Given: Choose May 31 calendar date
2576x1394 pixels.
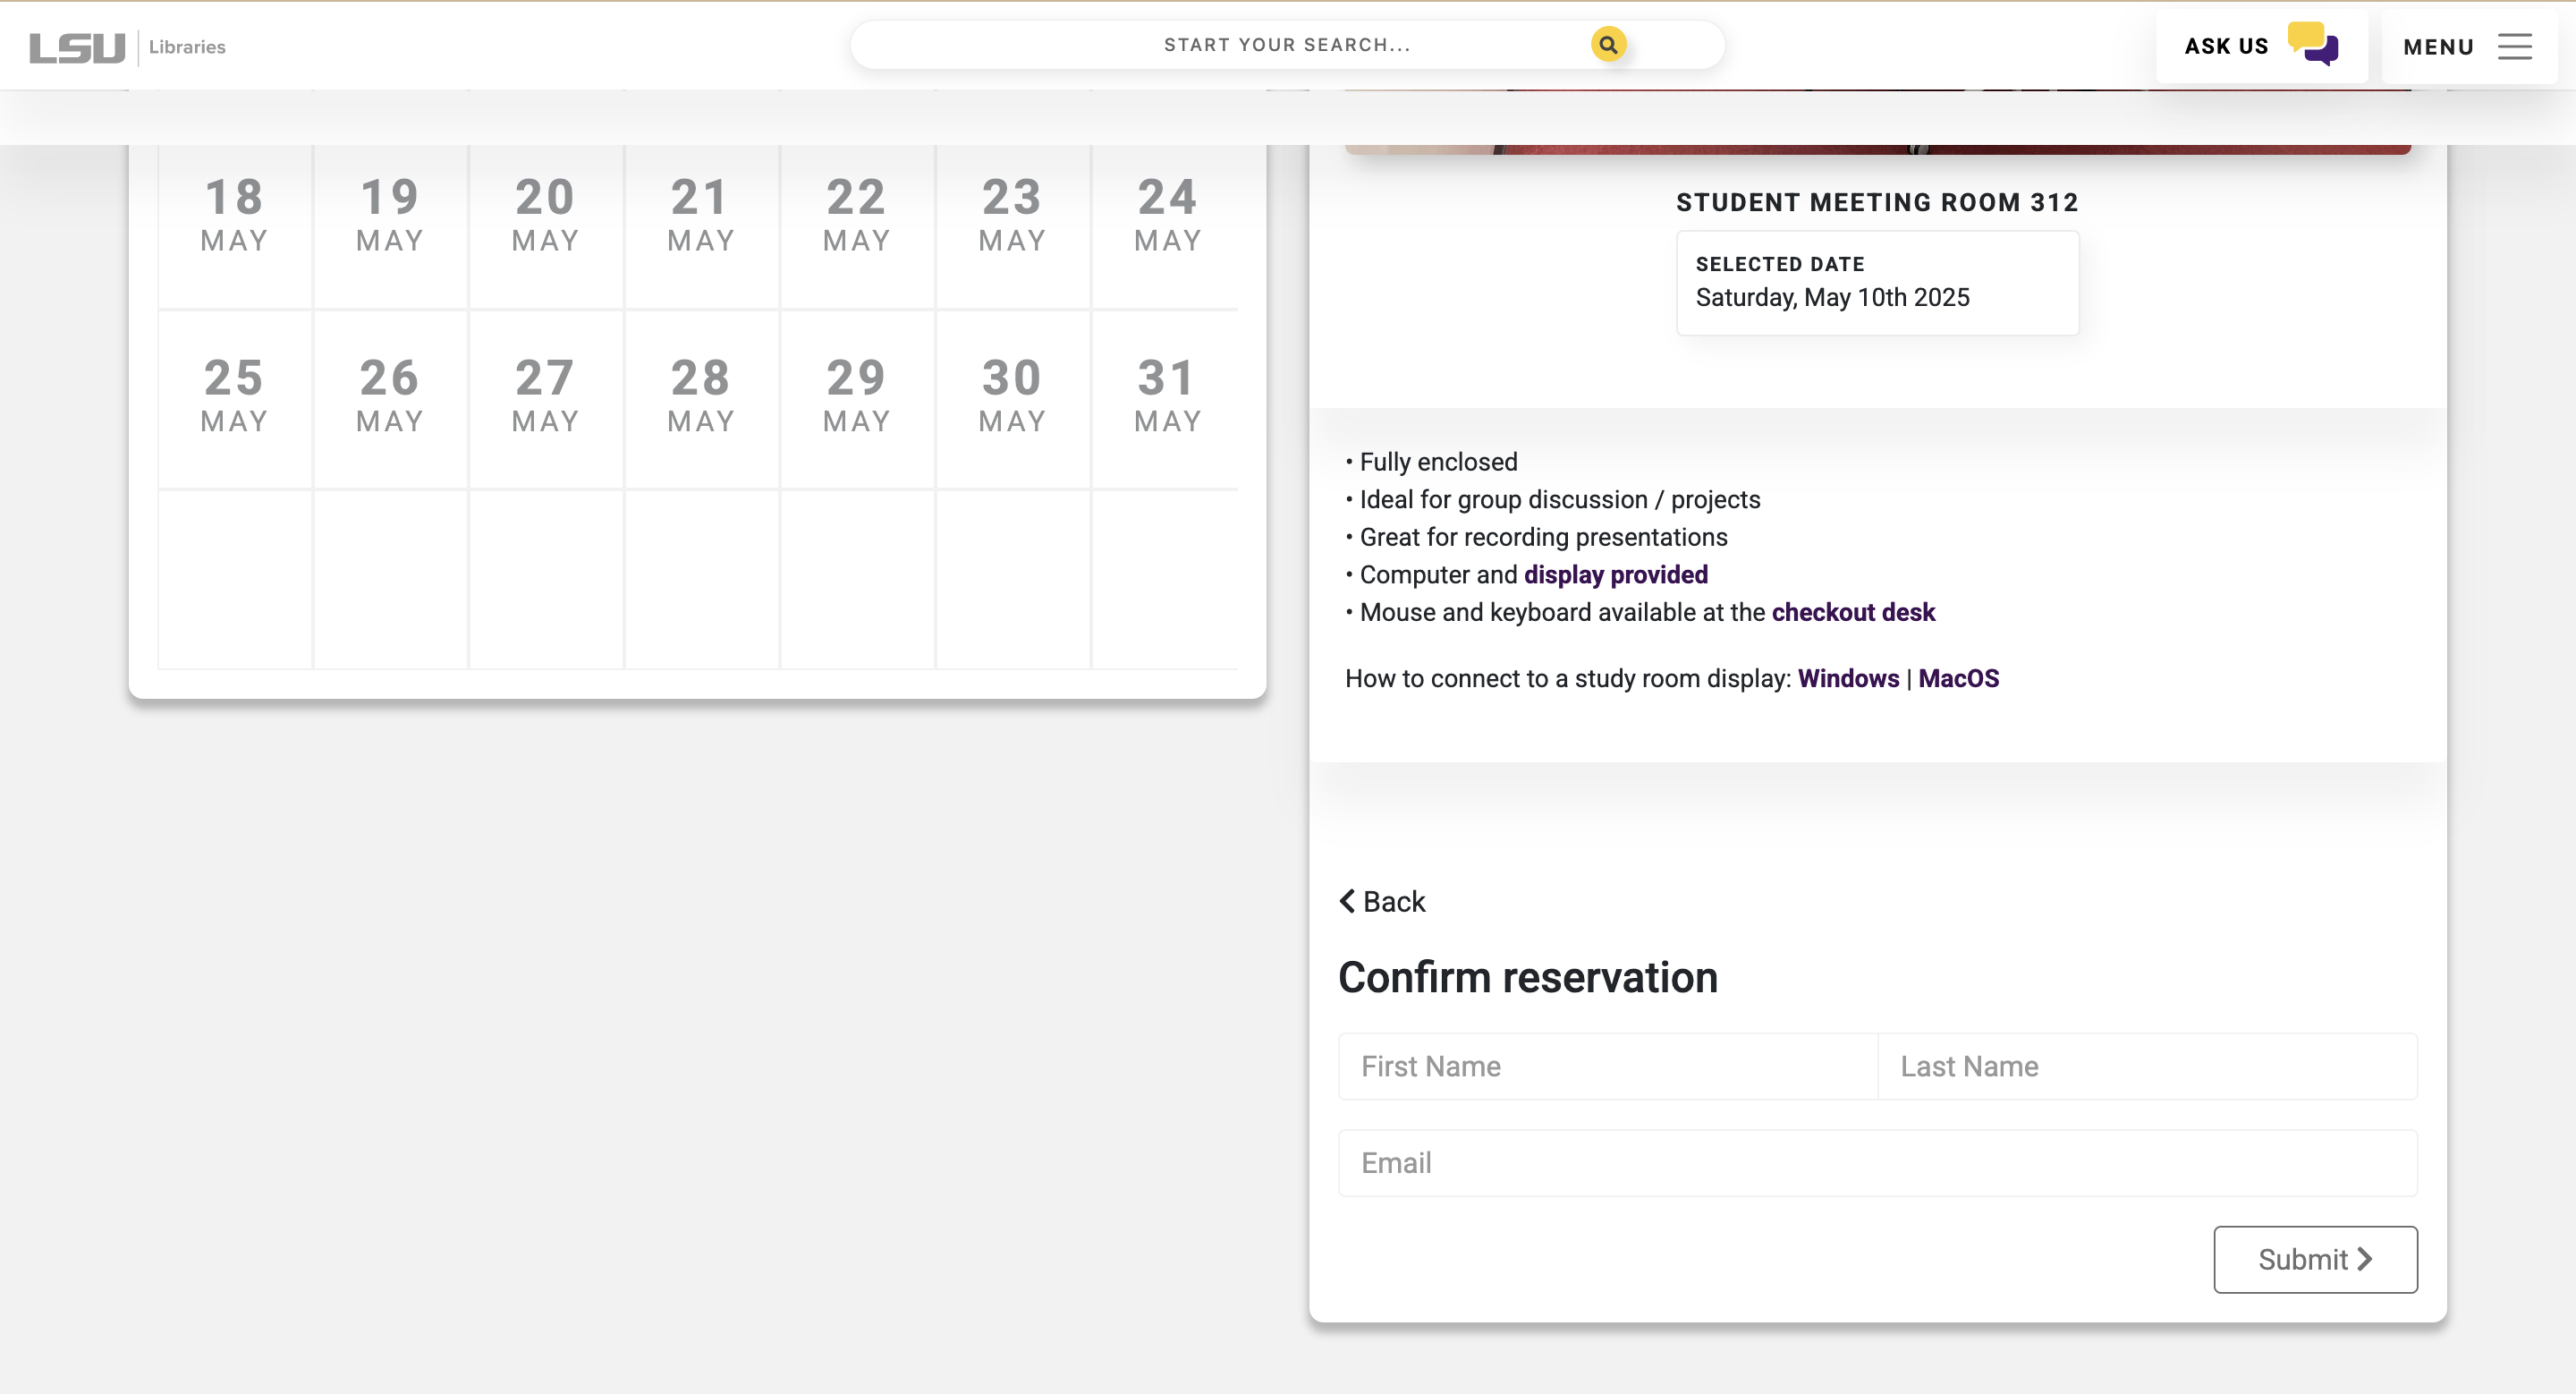Looking at the screenshot, I should [x=1167, y=395].
